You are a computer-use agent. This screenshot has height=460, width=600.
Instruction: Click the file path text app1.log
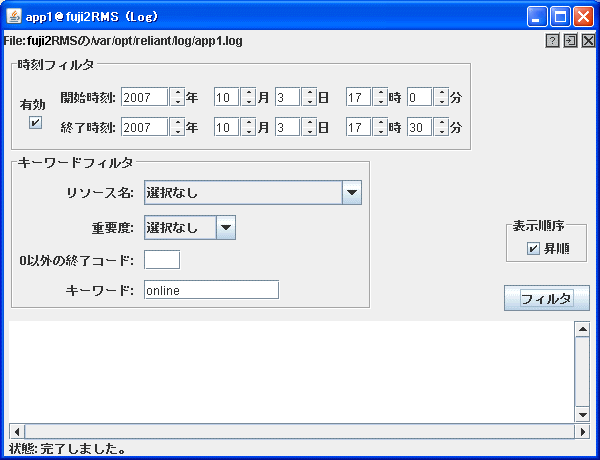[x=218, y=41]
